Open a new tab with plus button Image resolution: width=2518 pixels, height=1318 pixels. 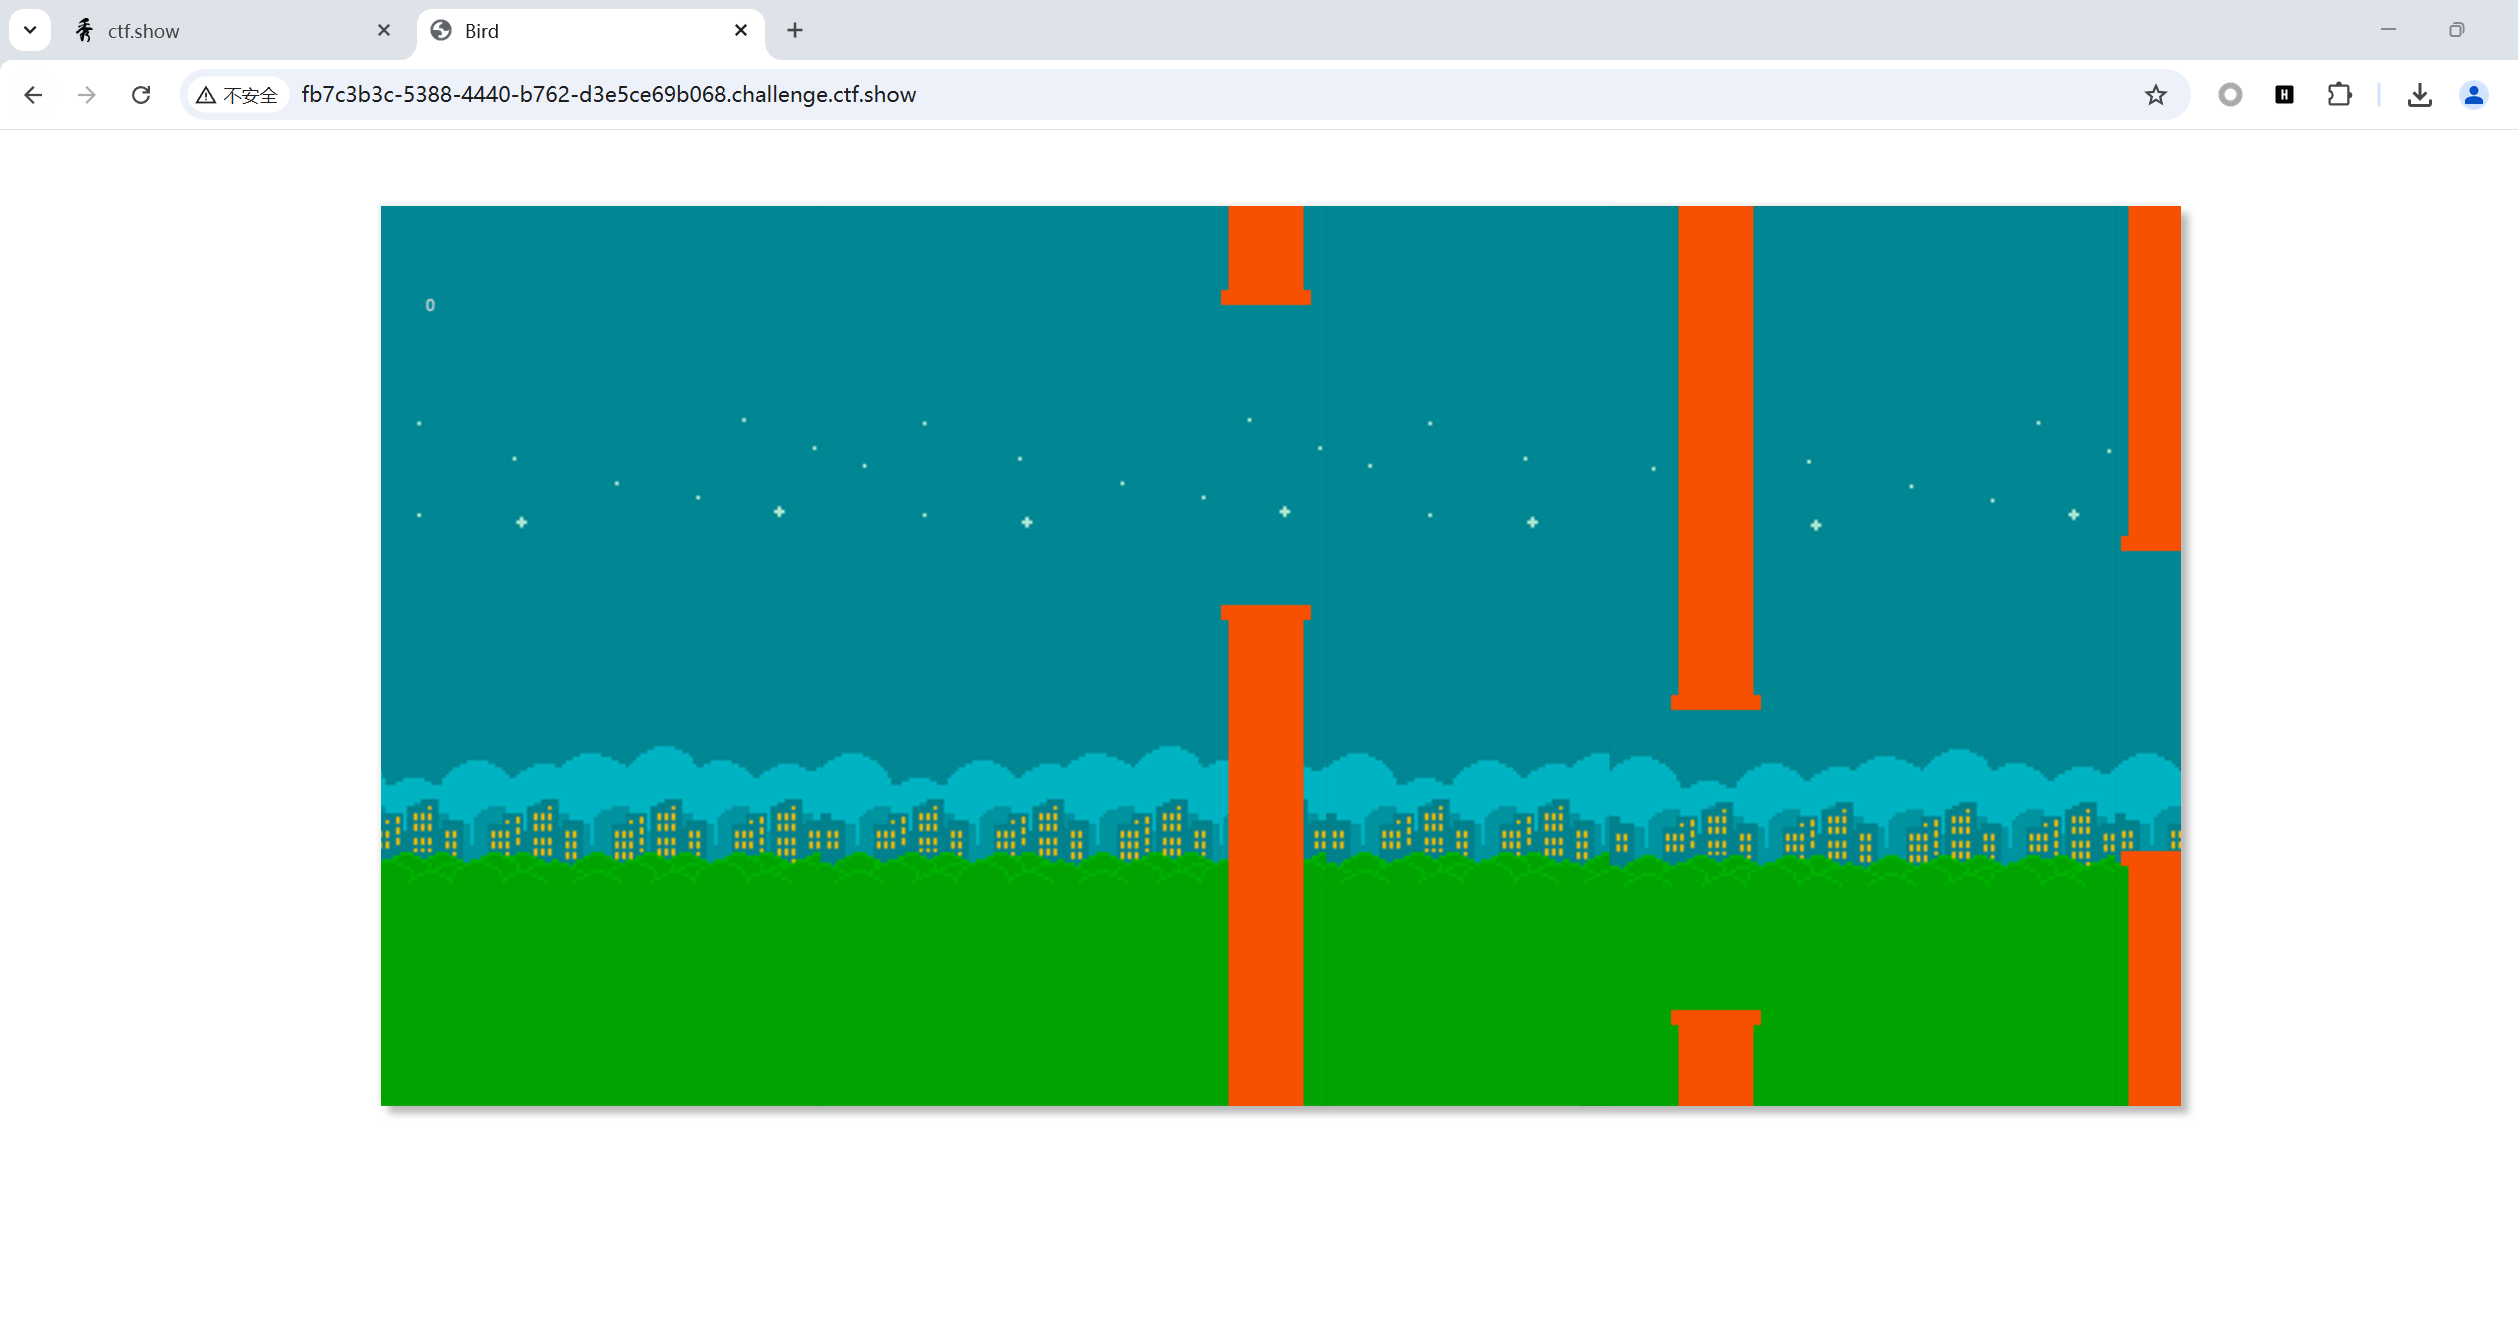pos(795,31)
